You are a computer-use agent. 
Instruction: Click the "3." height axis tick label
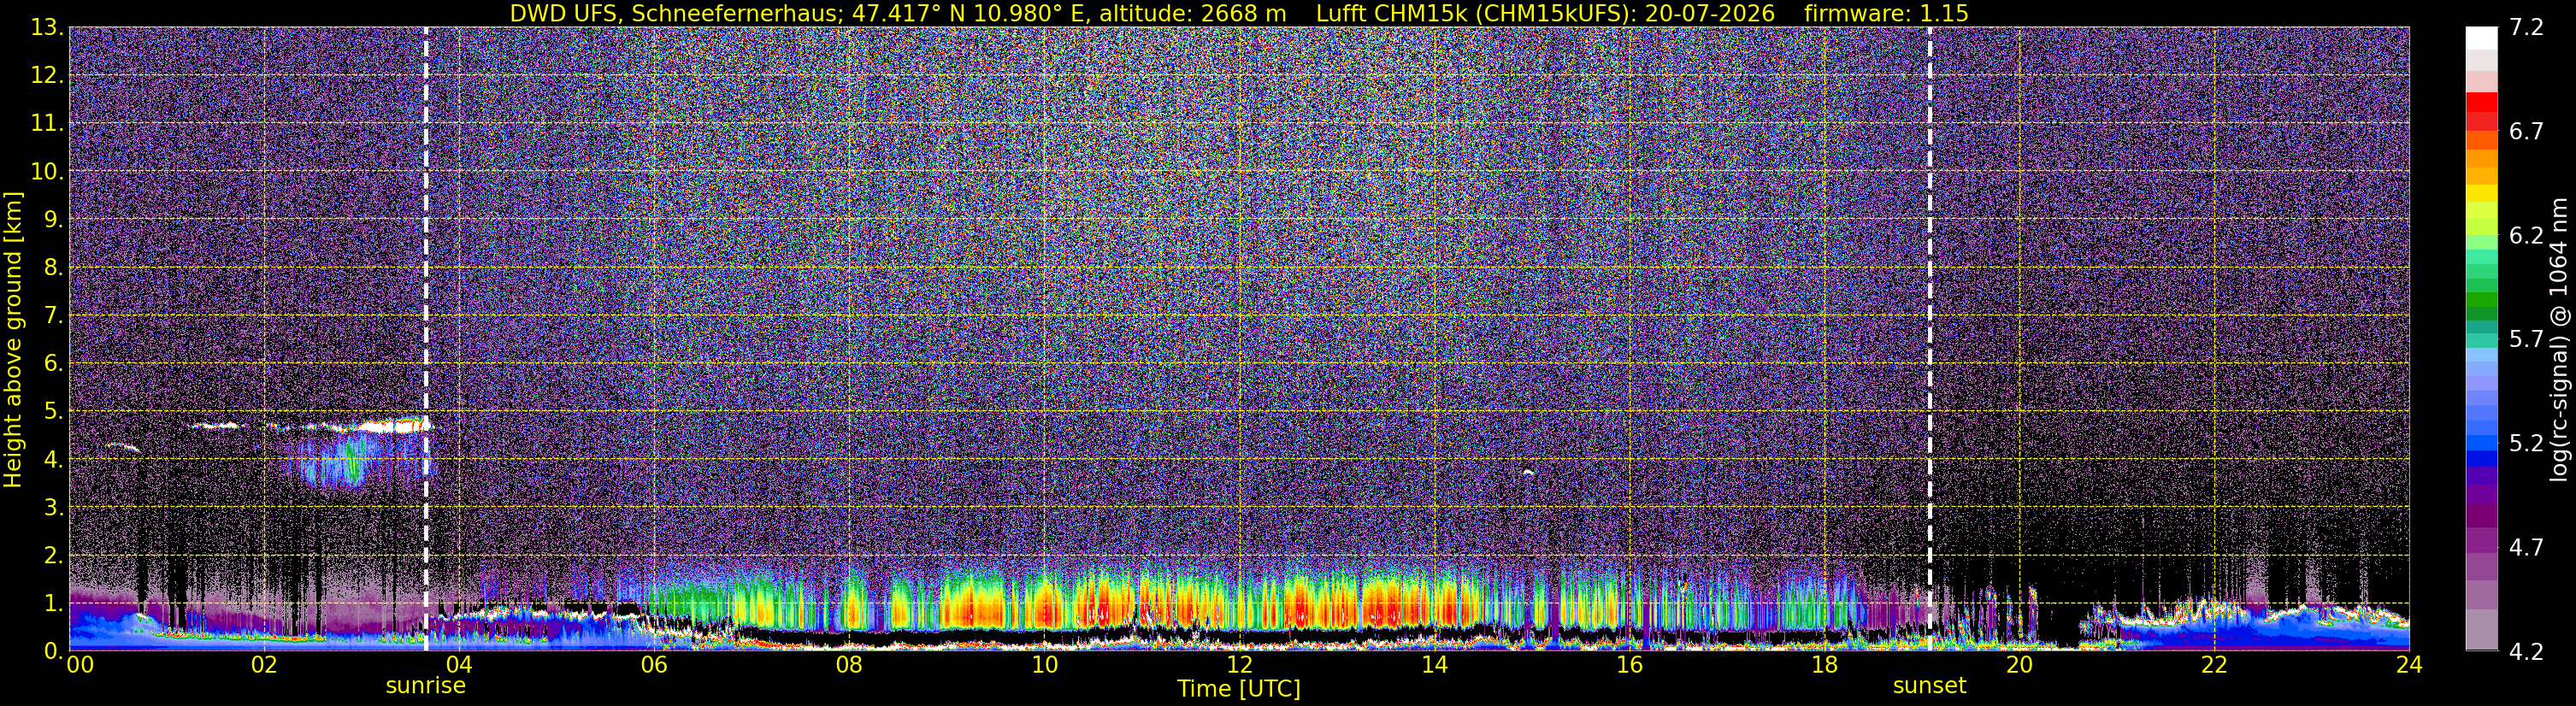[x=52, y=507]
